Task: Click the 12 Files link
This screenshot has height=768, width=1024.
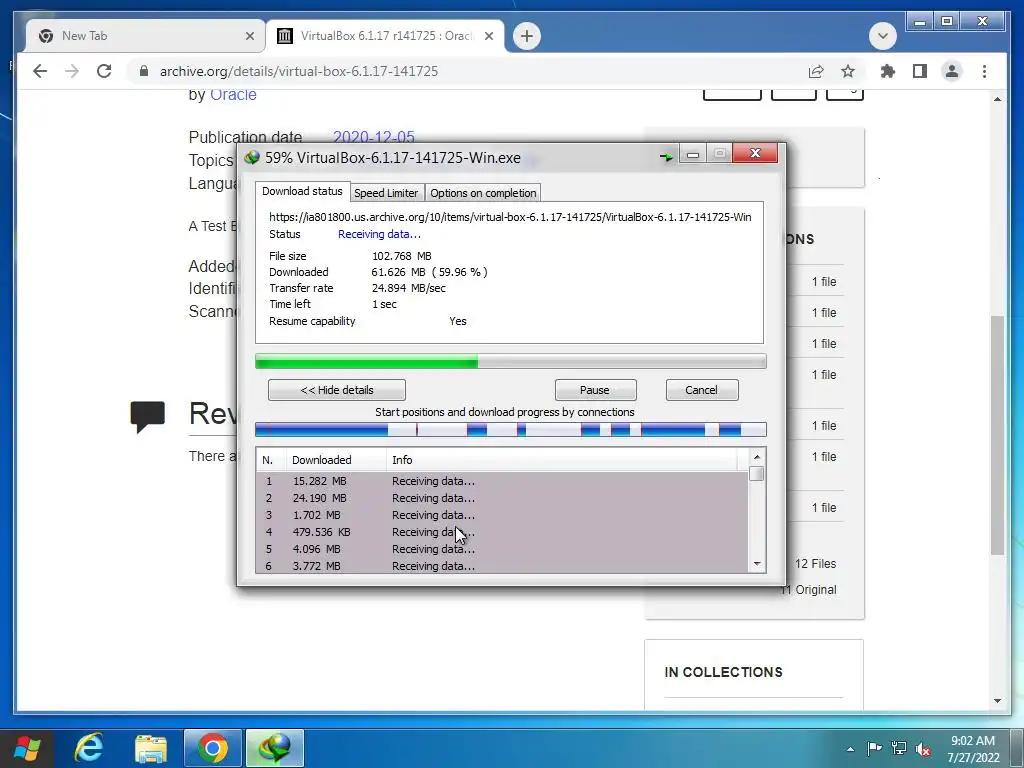Action: (x=815, y=564)
